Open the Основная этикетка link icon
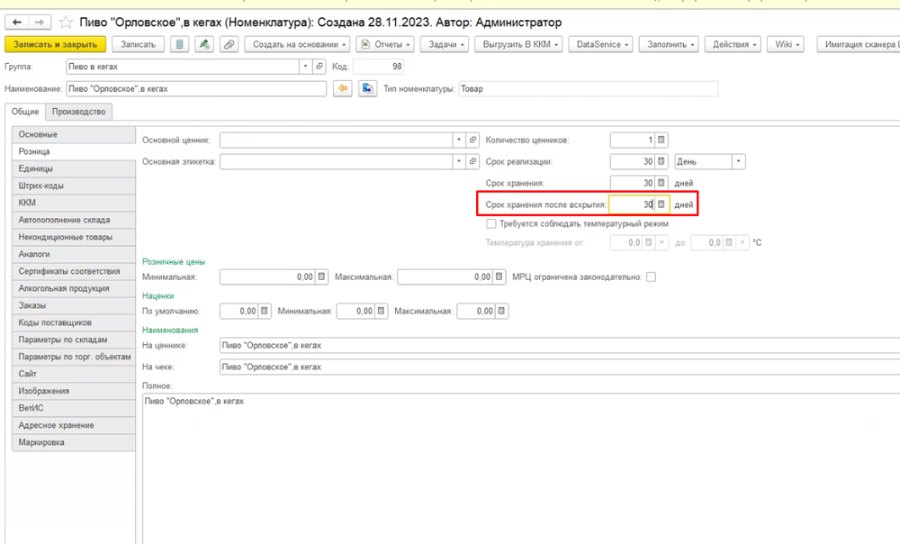900x544 pixels. pyautogui.click(x=472, y=161)
